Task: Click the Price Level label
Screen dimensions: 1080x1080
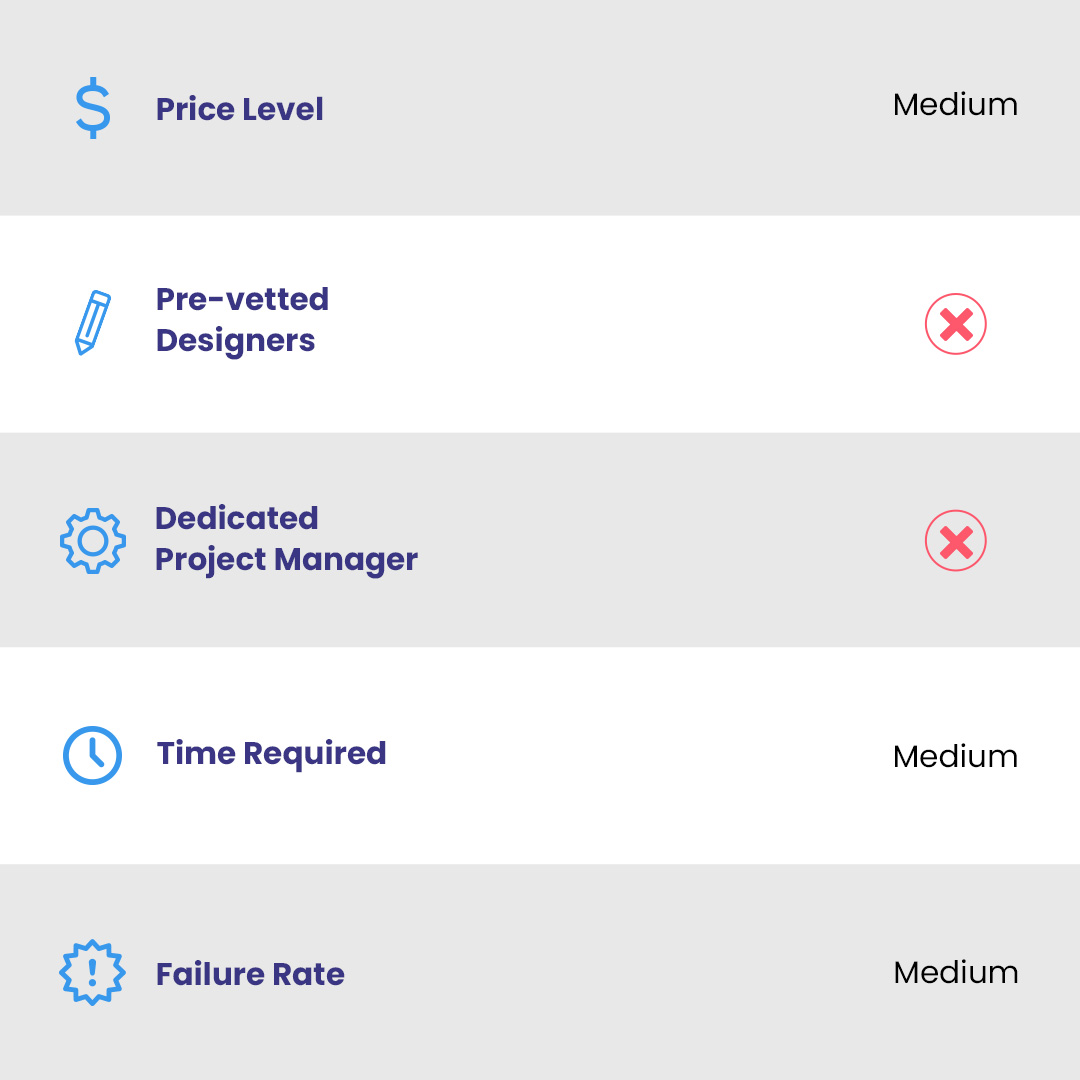Action: point(239,109)
